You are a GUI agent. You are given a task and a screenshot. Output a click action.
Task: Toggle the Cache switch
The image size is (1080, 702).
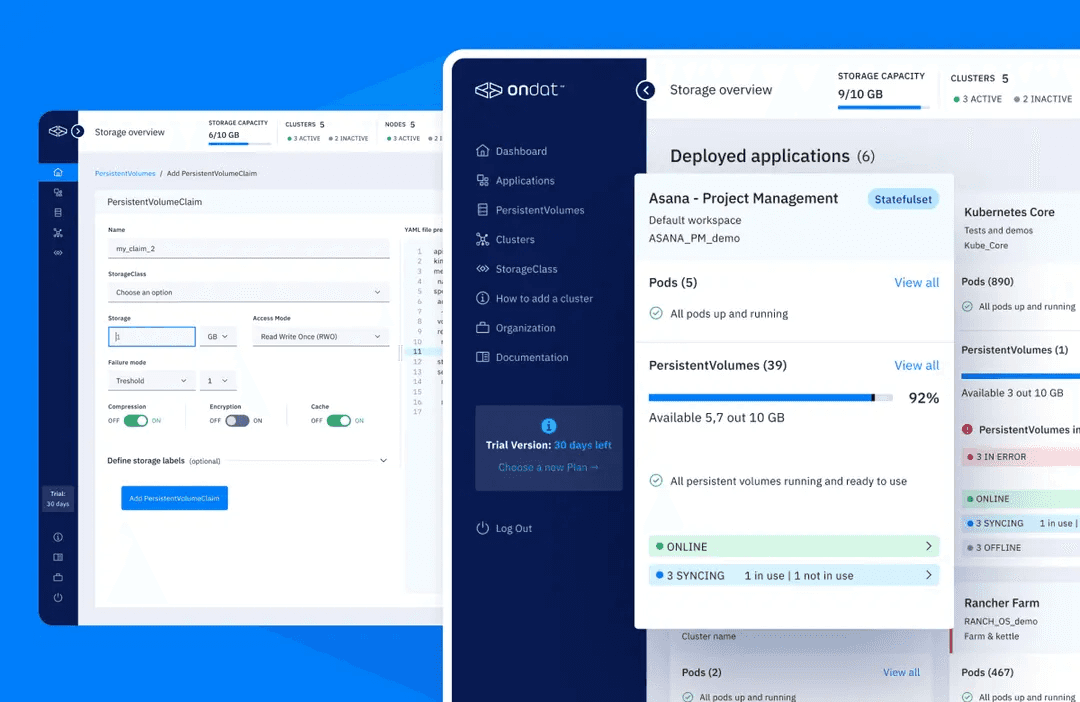[338, 420]
